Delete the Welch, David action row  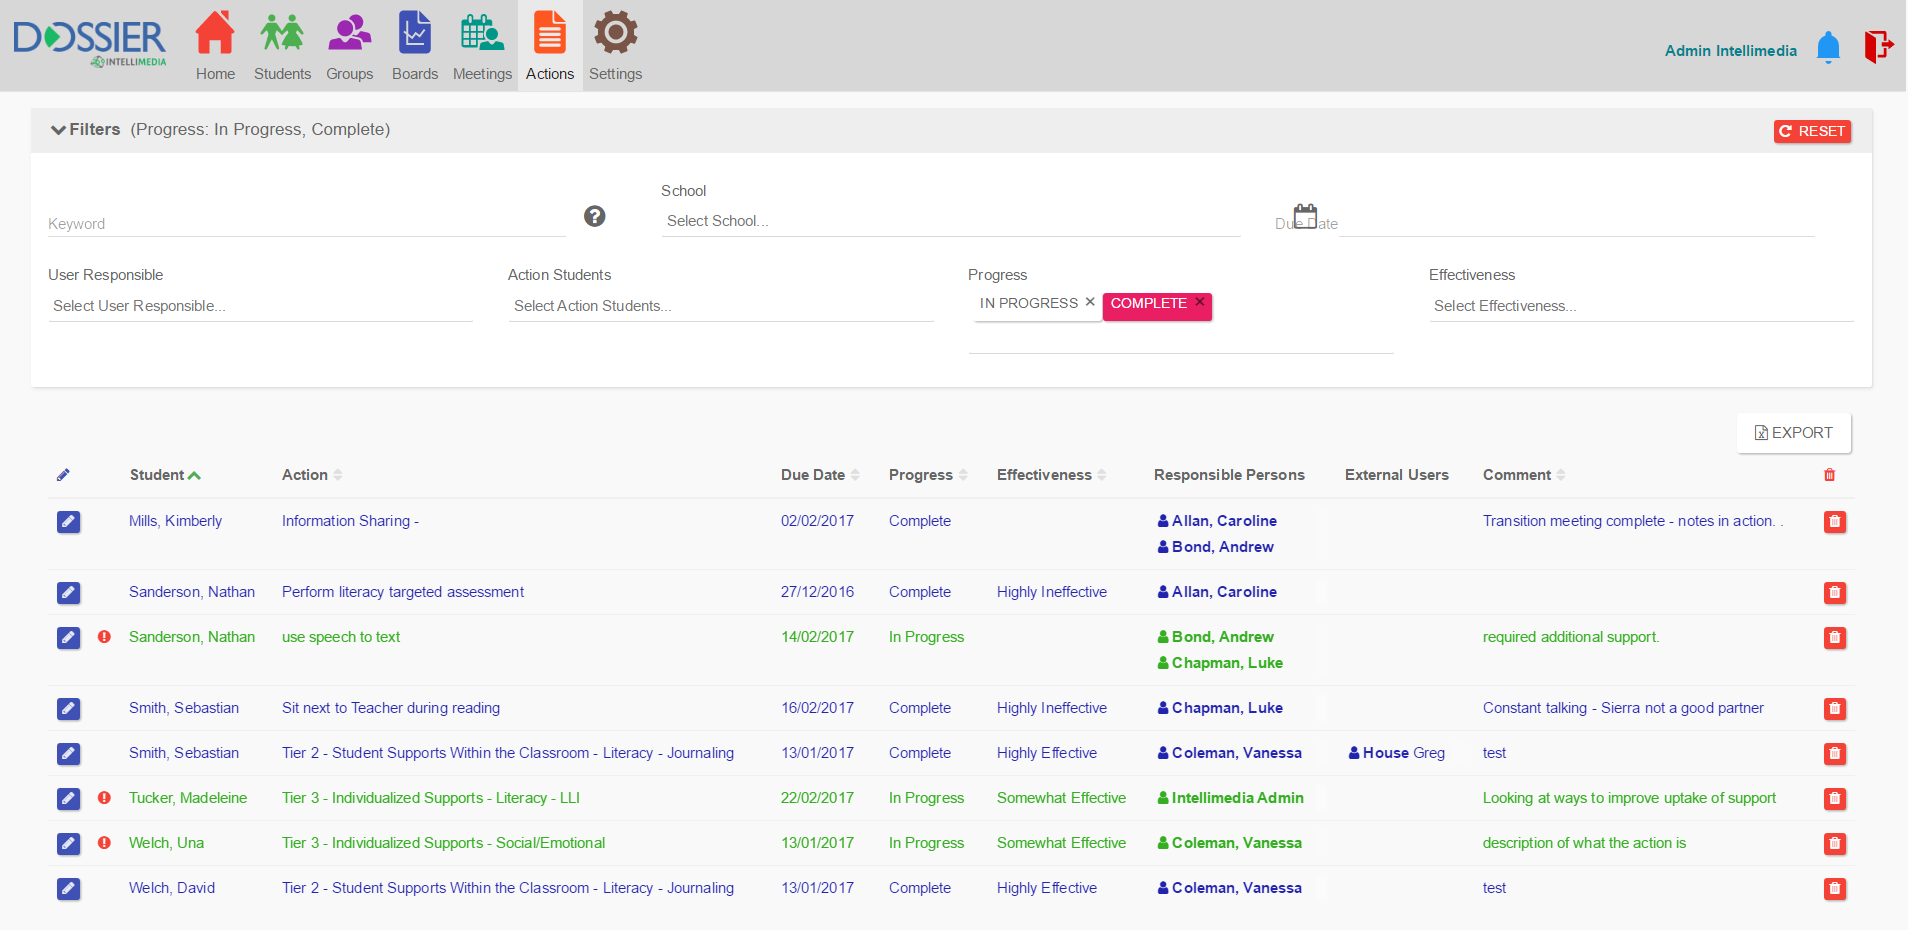(1834, 889)
